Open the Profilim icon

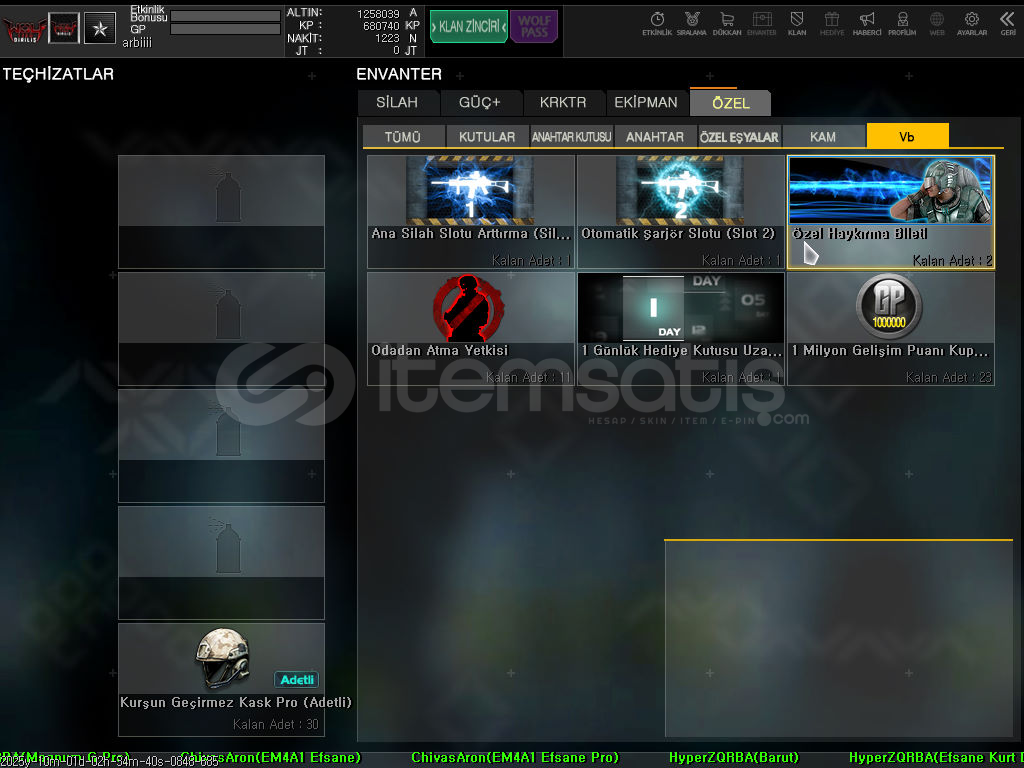click(x=902, y=23)
